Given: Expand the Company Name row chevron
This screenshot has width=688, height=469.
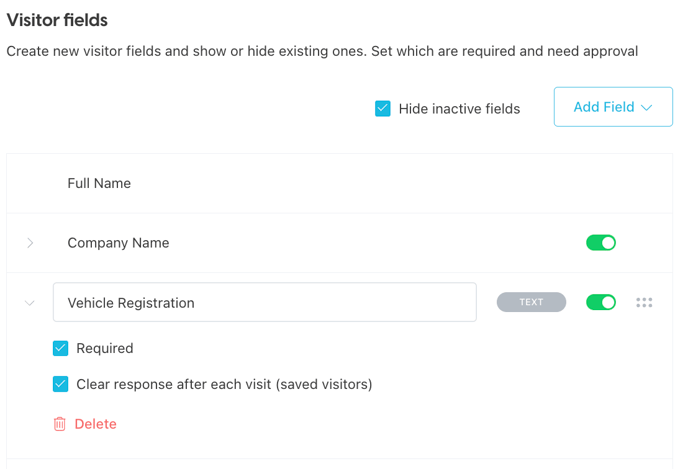Looking at the screenshot, I should pos(30,243).
